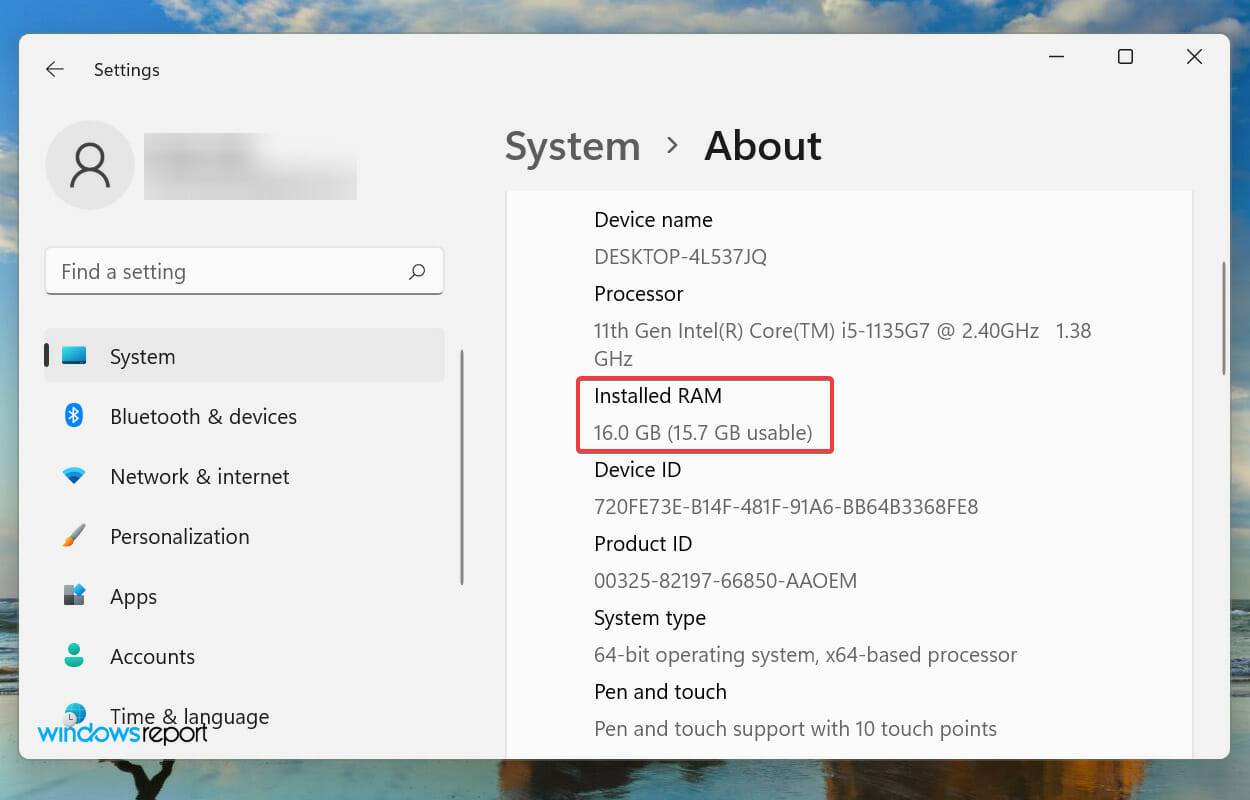Image resolution: width=1250 pixels, height=800 pixels.
Task: Select the Personalization paintbrush icon
Action: (74, 536)
